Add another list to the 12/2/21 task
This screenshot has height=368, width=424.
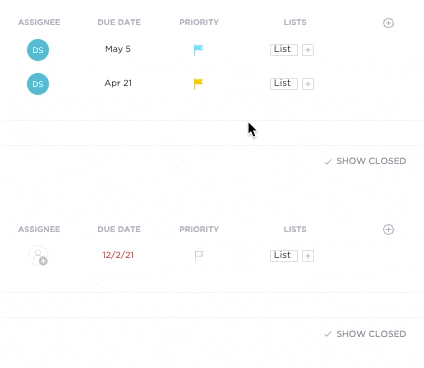click(x=308, y=256)
